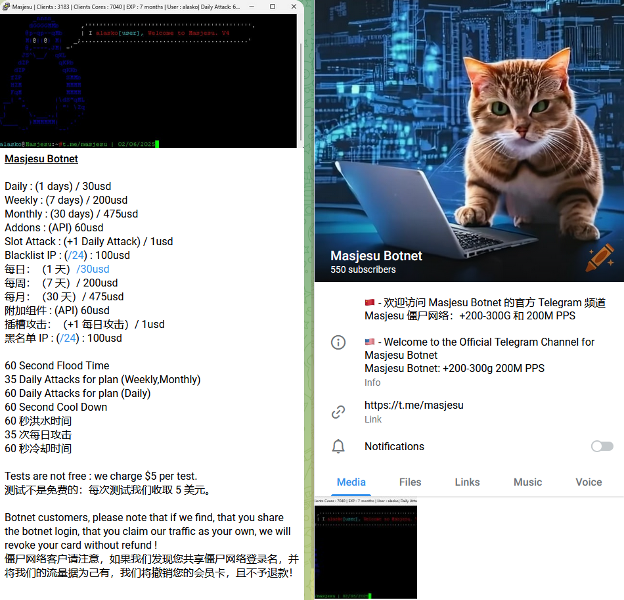The image size is (624, 600).
Task: Click the underlined Masjesu Botnet heading
Action: (41, 159)
